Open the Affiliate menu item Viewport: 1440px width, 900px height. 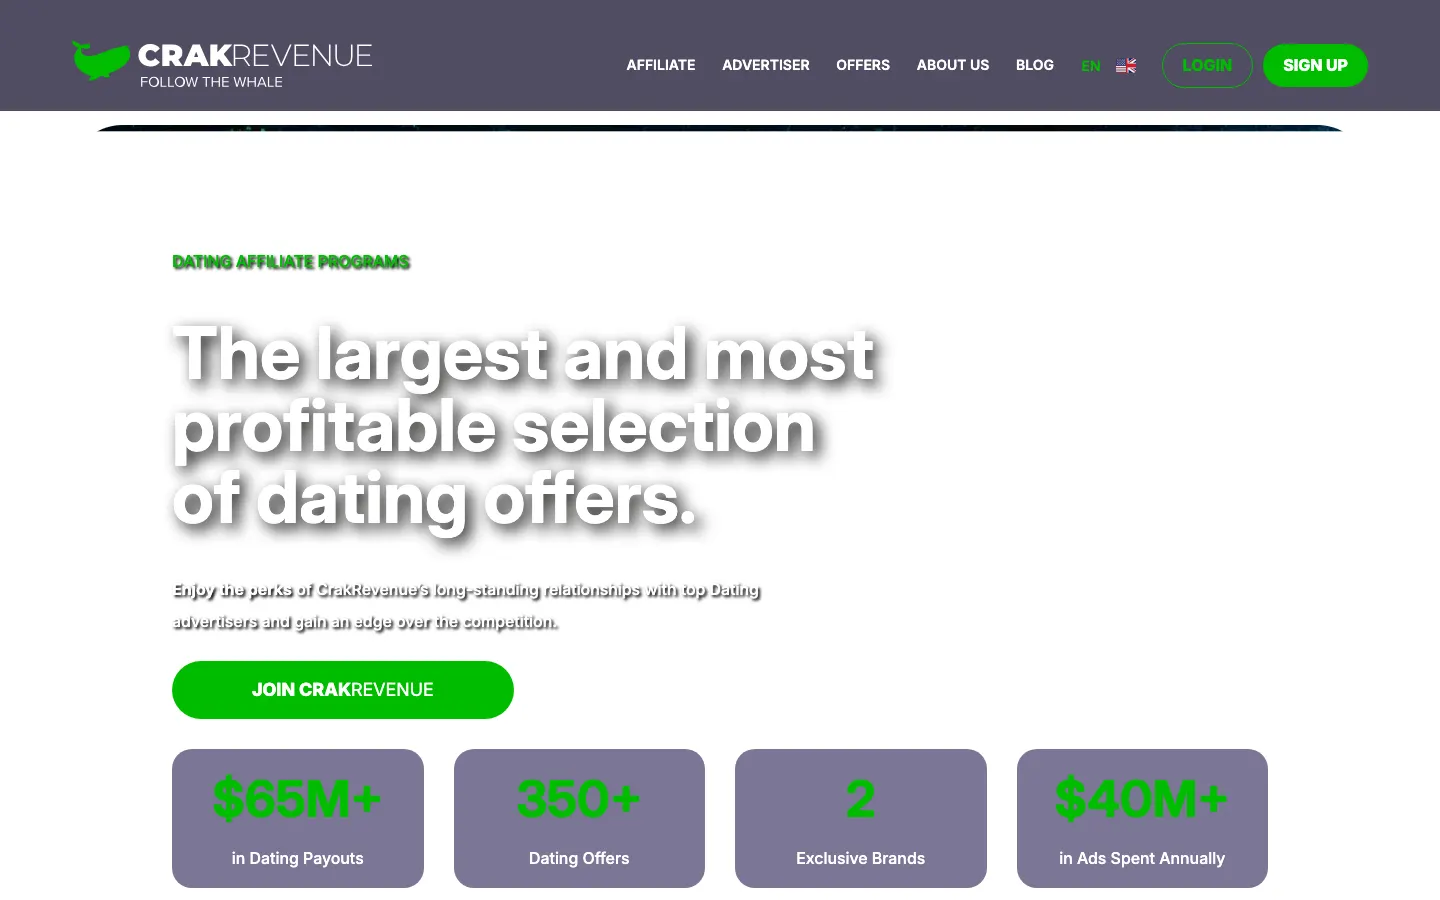coord(661,65)
